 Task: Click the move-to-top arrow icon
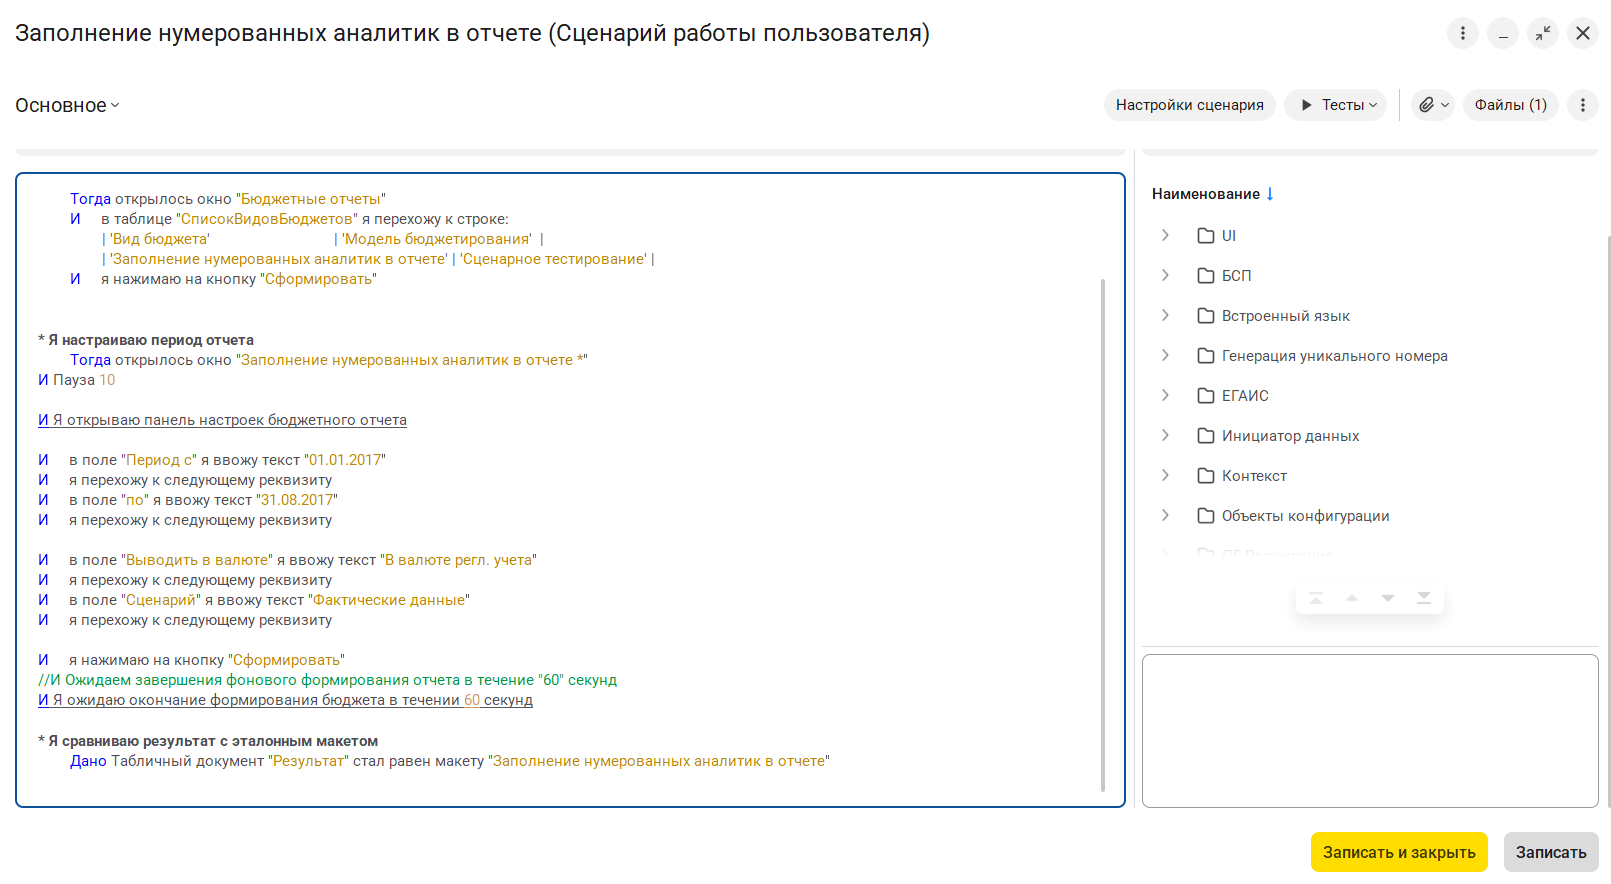coord(1316,598)
